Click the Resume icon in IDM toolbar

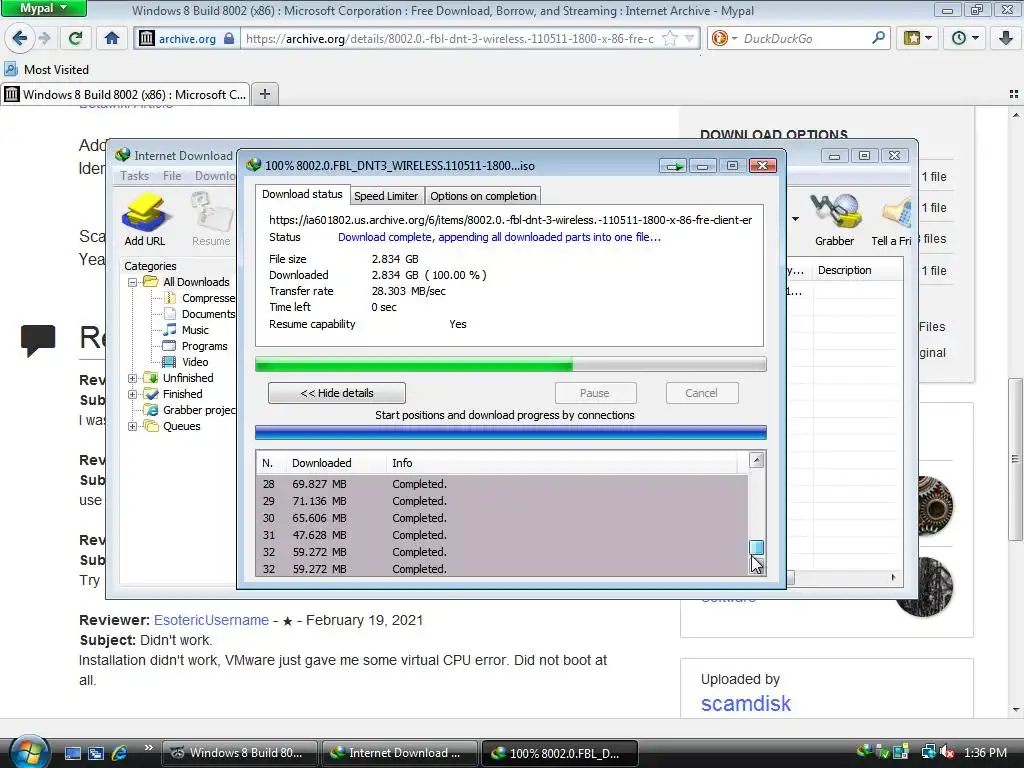click(x=211, y=219)
